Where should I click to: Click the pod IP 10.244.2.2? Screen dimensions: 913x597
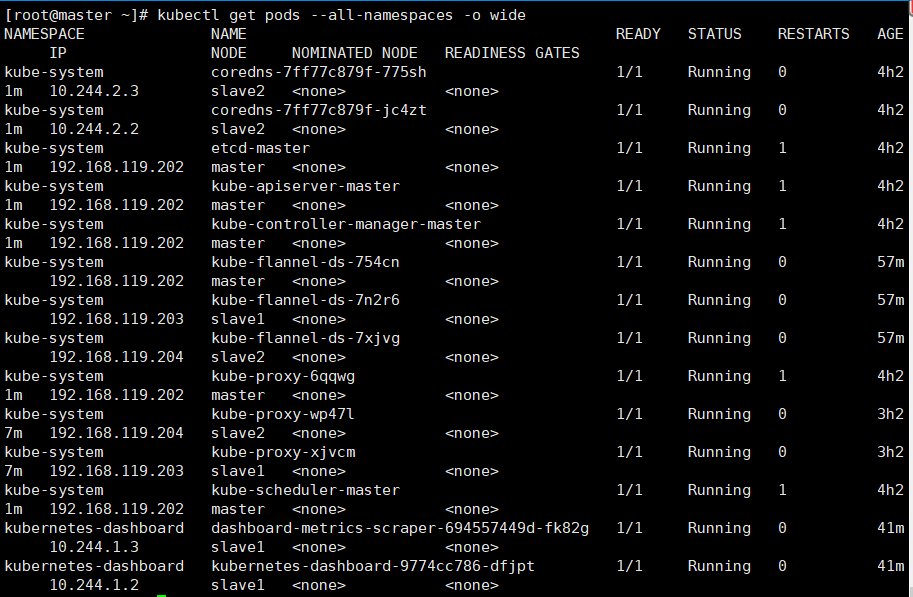coord(94,129)
